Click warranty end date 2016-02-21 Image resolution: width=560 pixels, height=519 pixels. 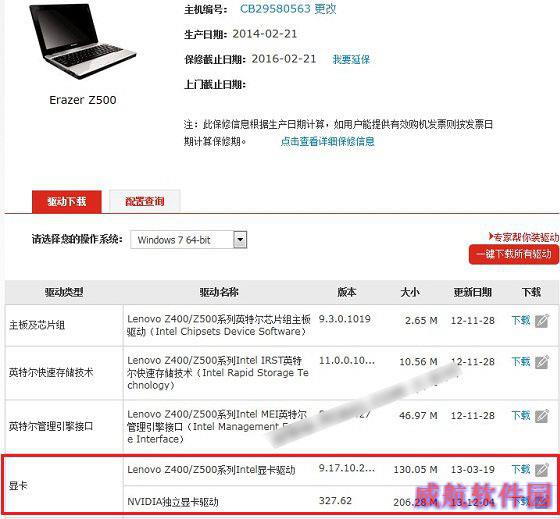tap(284, 59)
